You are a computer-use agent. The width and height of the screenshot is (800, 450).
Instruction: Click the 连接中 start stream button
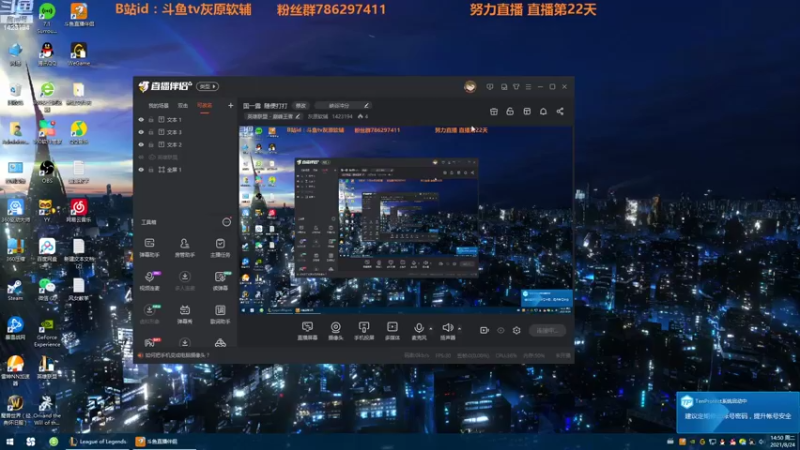[x=547, y=331]
